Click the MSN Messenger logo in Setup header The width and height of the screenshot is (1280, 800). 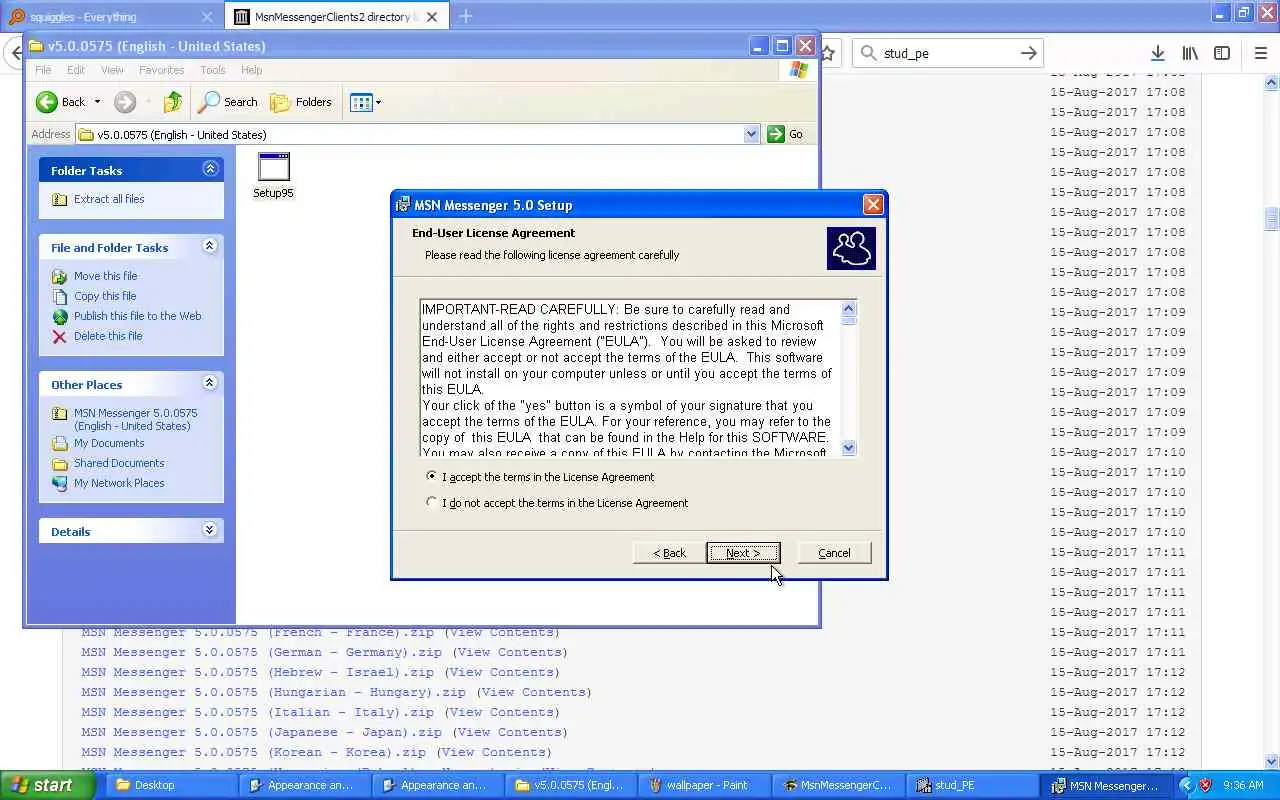click(851, 249)
